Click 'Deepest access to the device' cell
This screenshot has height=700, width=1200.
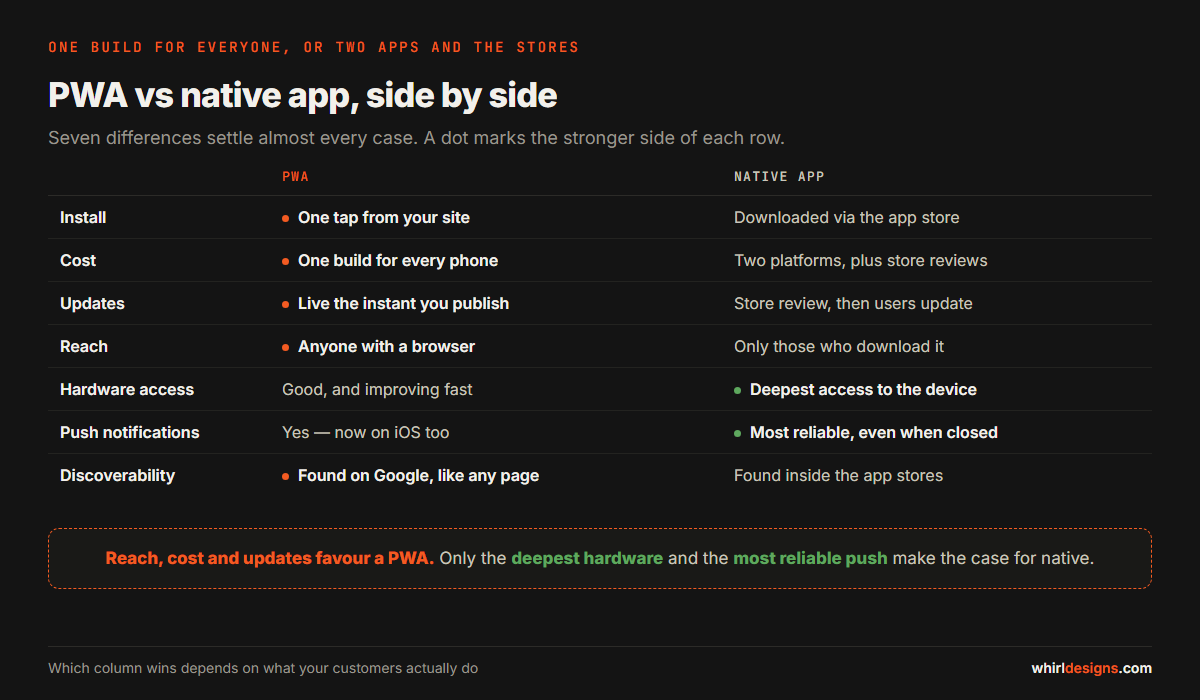pyautogui.click(x=863, y=389)
